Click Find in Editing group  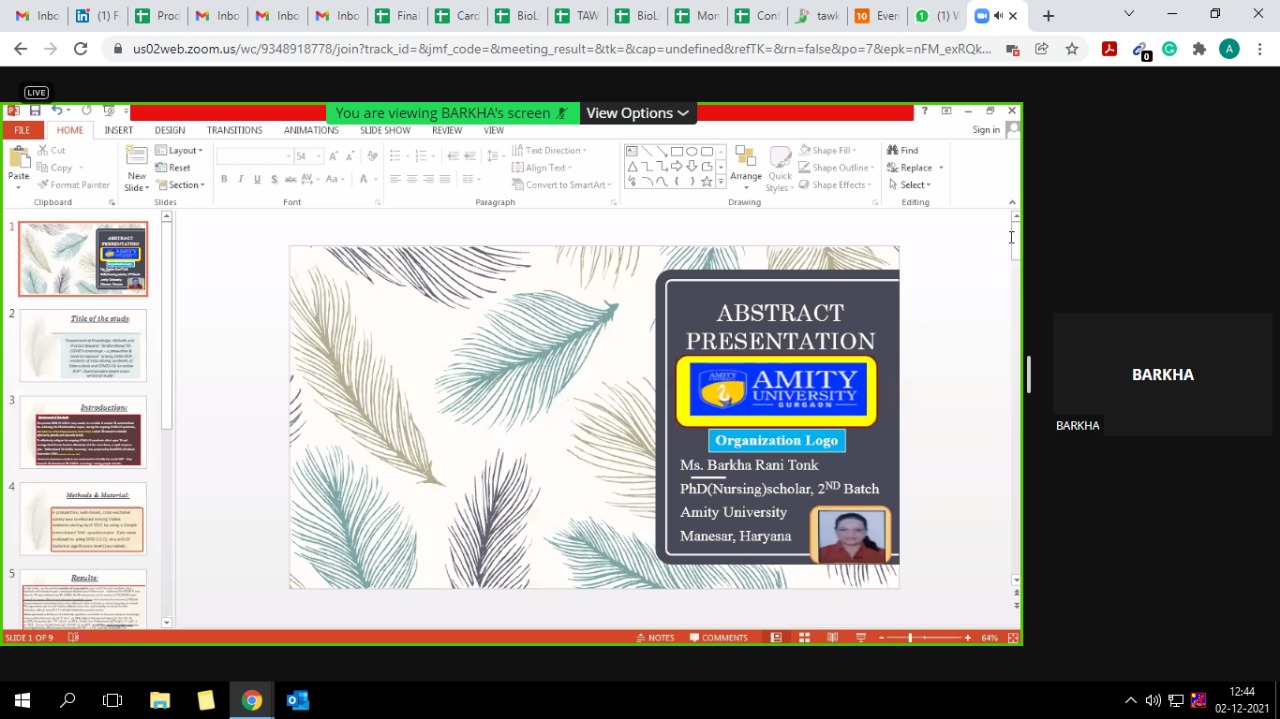click(902, 151)
